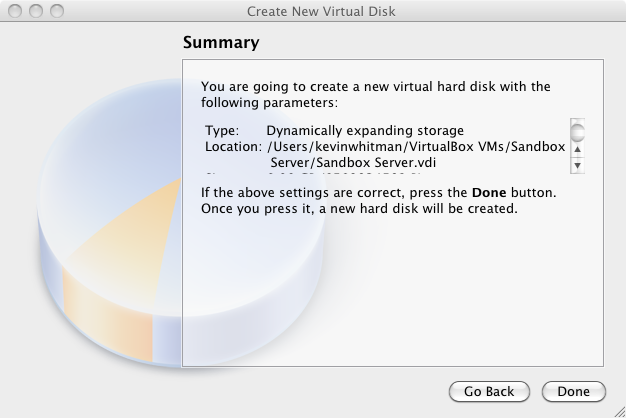Click the resize grip at window corner
The width and height of the screenshot is (626, 418).
[x=620, y=412]
